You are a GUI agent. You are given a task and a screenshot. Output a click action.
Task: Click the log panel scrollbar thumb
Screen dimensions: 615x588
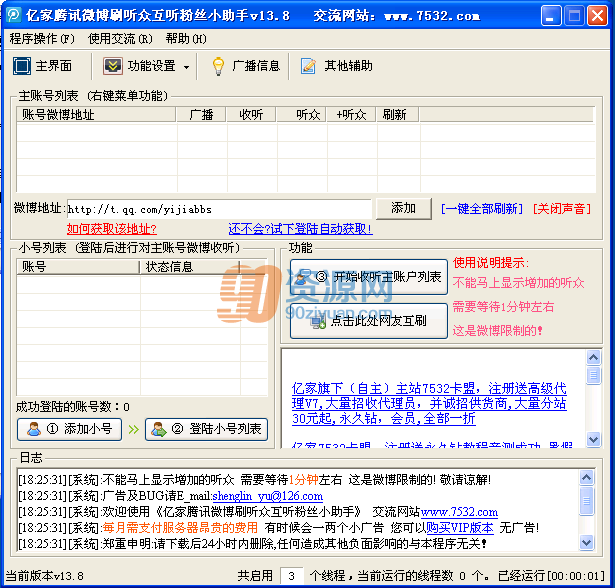586,501
